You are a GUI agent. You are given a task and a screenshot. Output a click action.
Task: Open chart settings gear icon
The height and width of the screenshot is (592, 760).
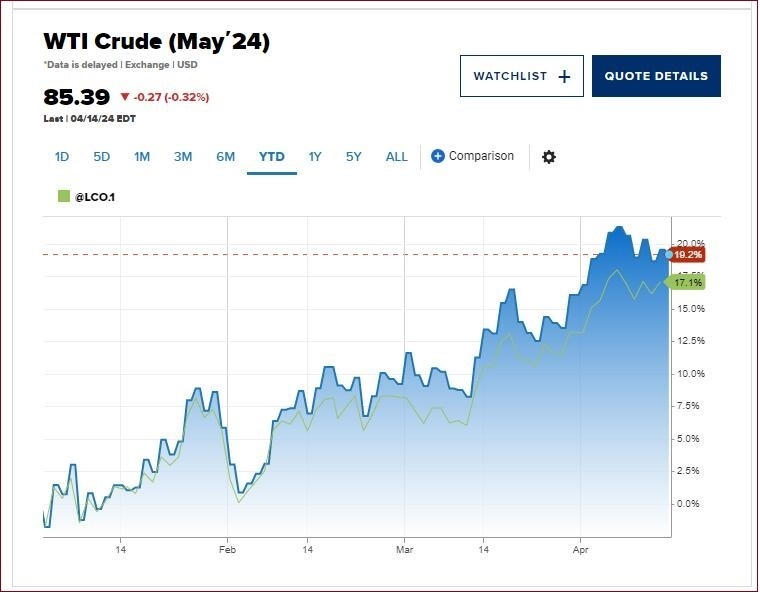(548, 157)
